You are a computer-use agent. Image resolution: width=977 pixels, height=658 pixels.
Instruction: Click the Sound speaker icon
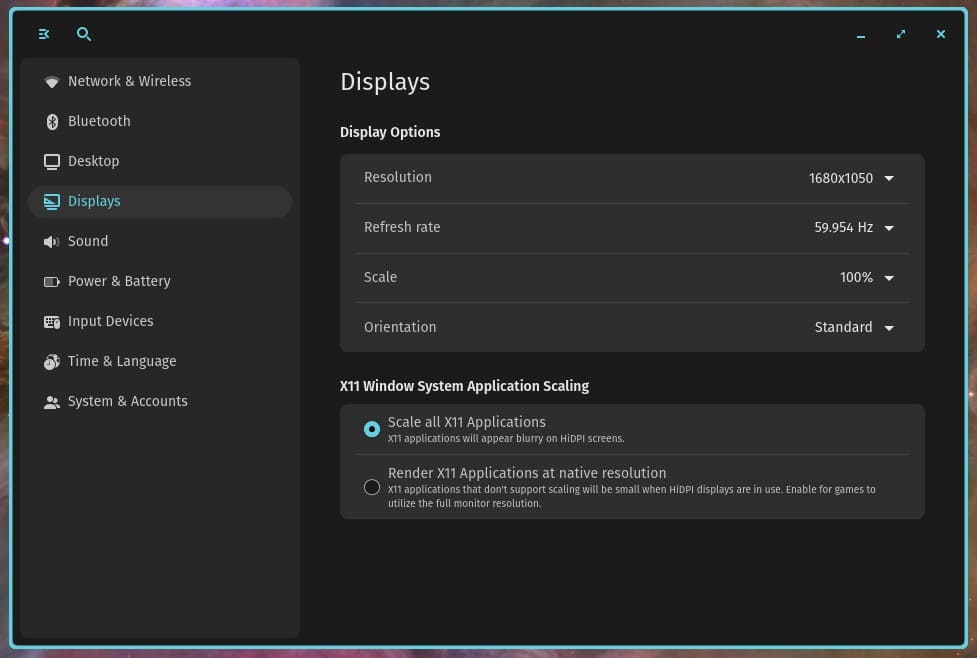coord(52,242)
